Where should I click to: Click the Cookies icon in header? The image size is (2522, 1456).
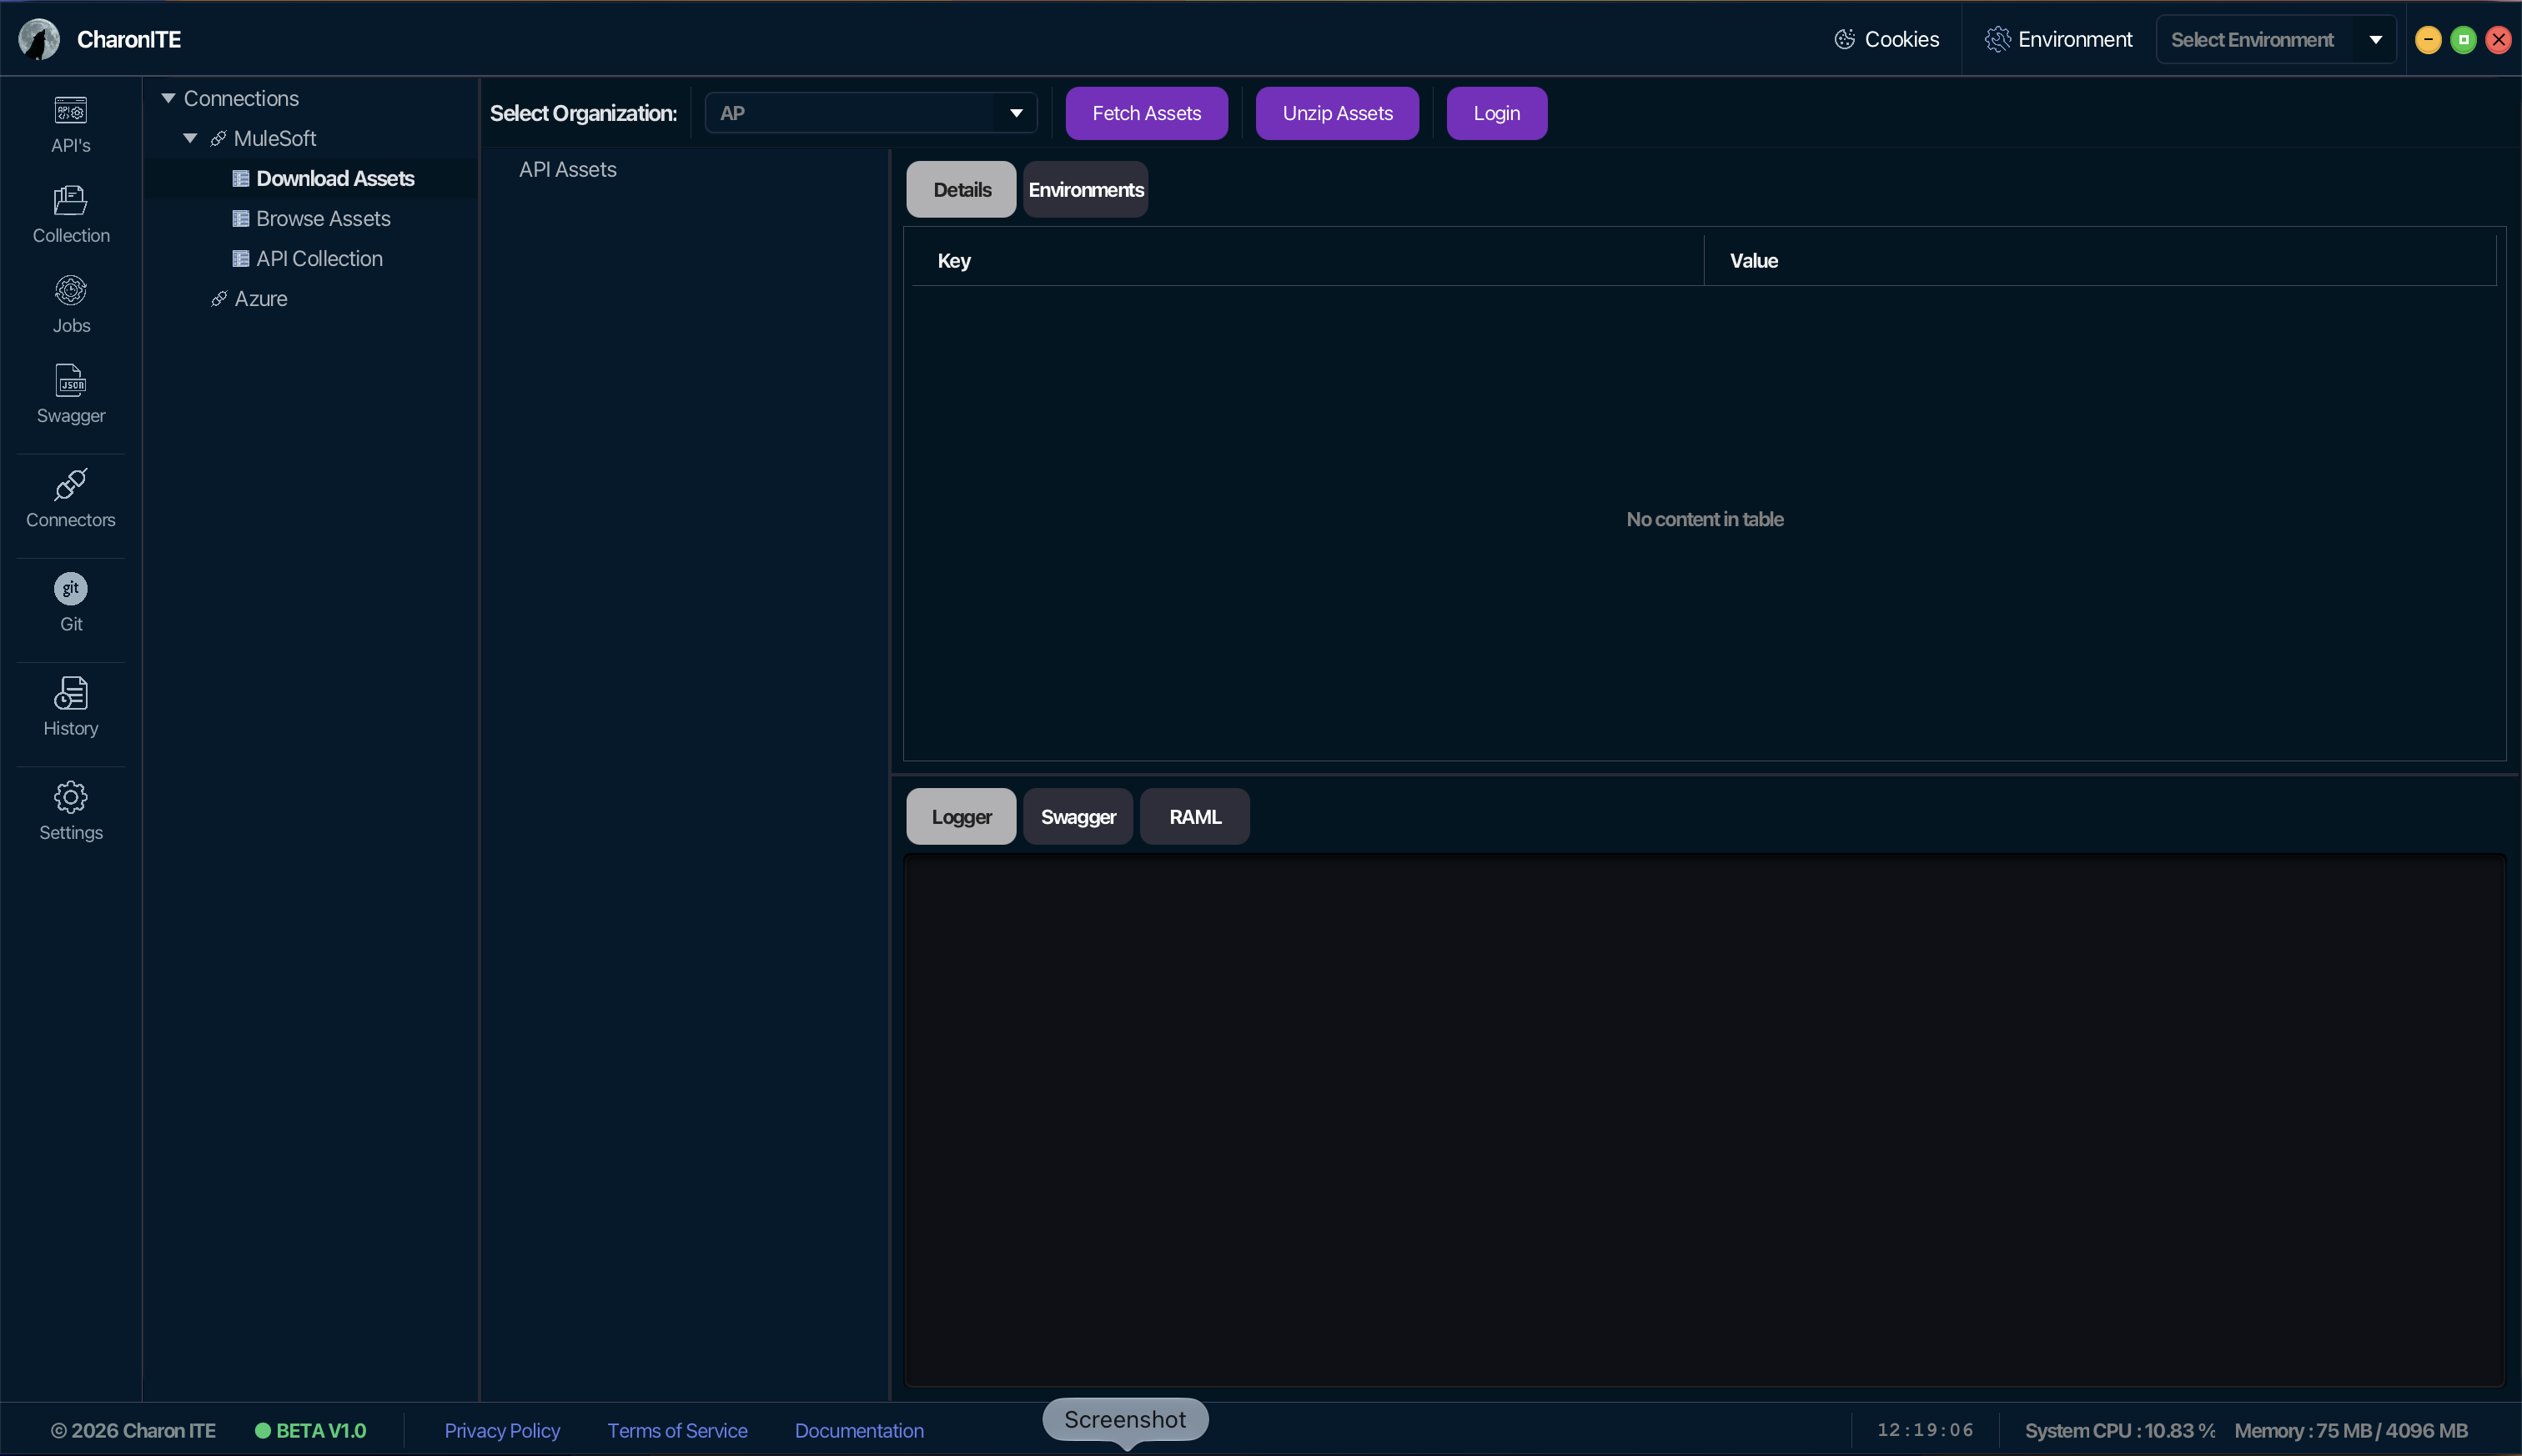pyautogui.click(x=1844, y=39)
